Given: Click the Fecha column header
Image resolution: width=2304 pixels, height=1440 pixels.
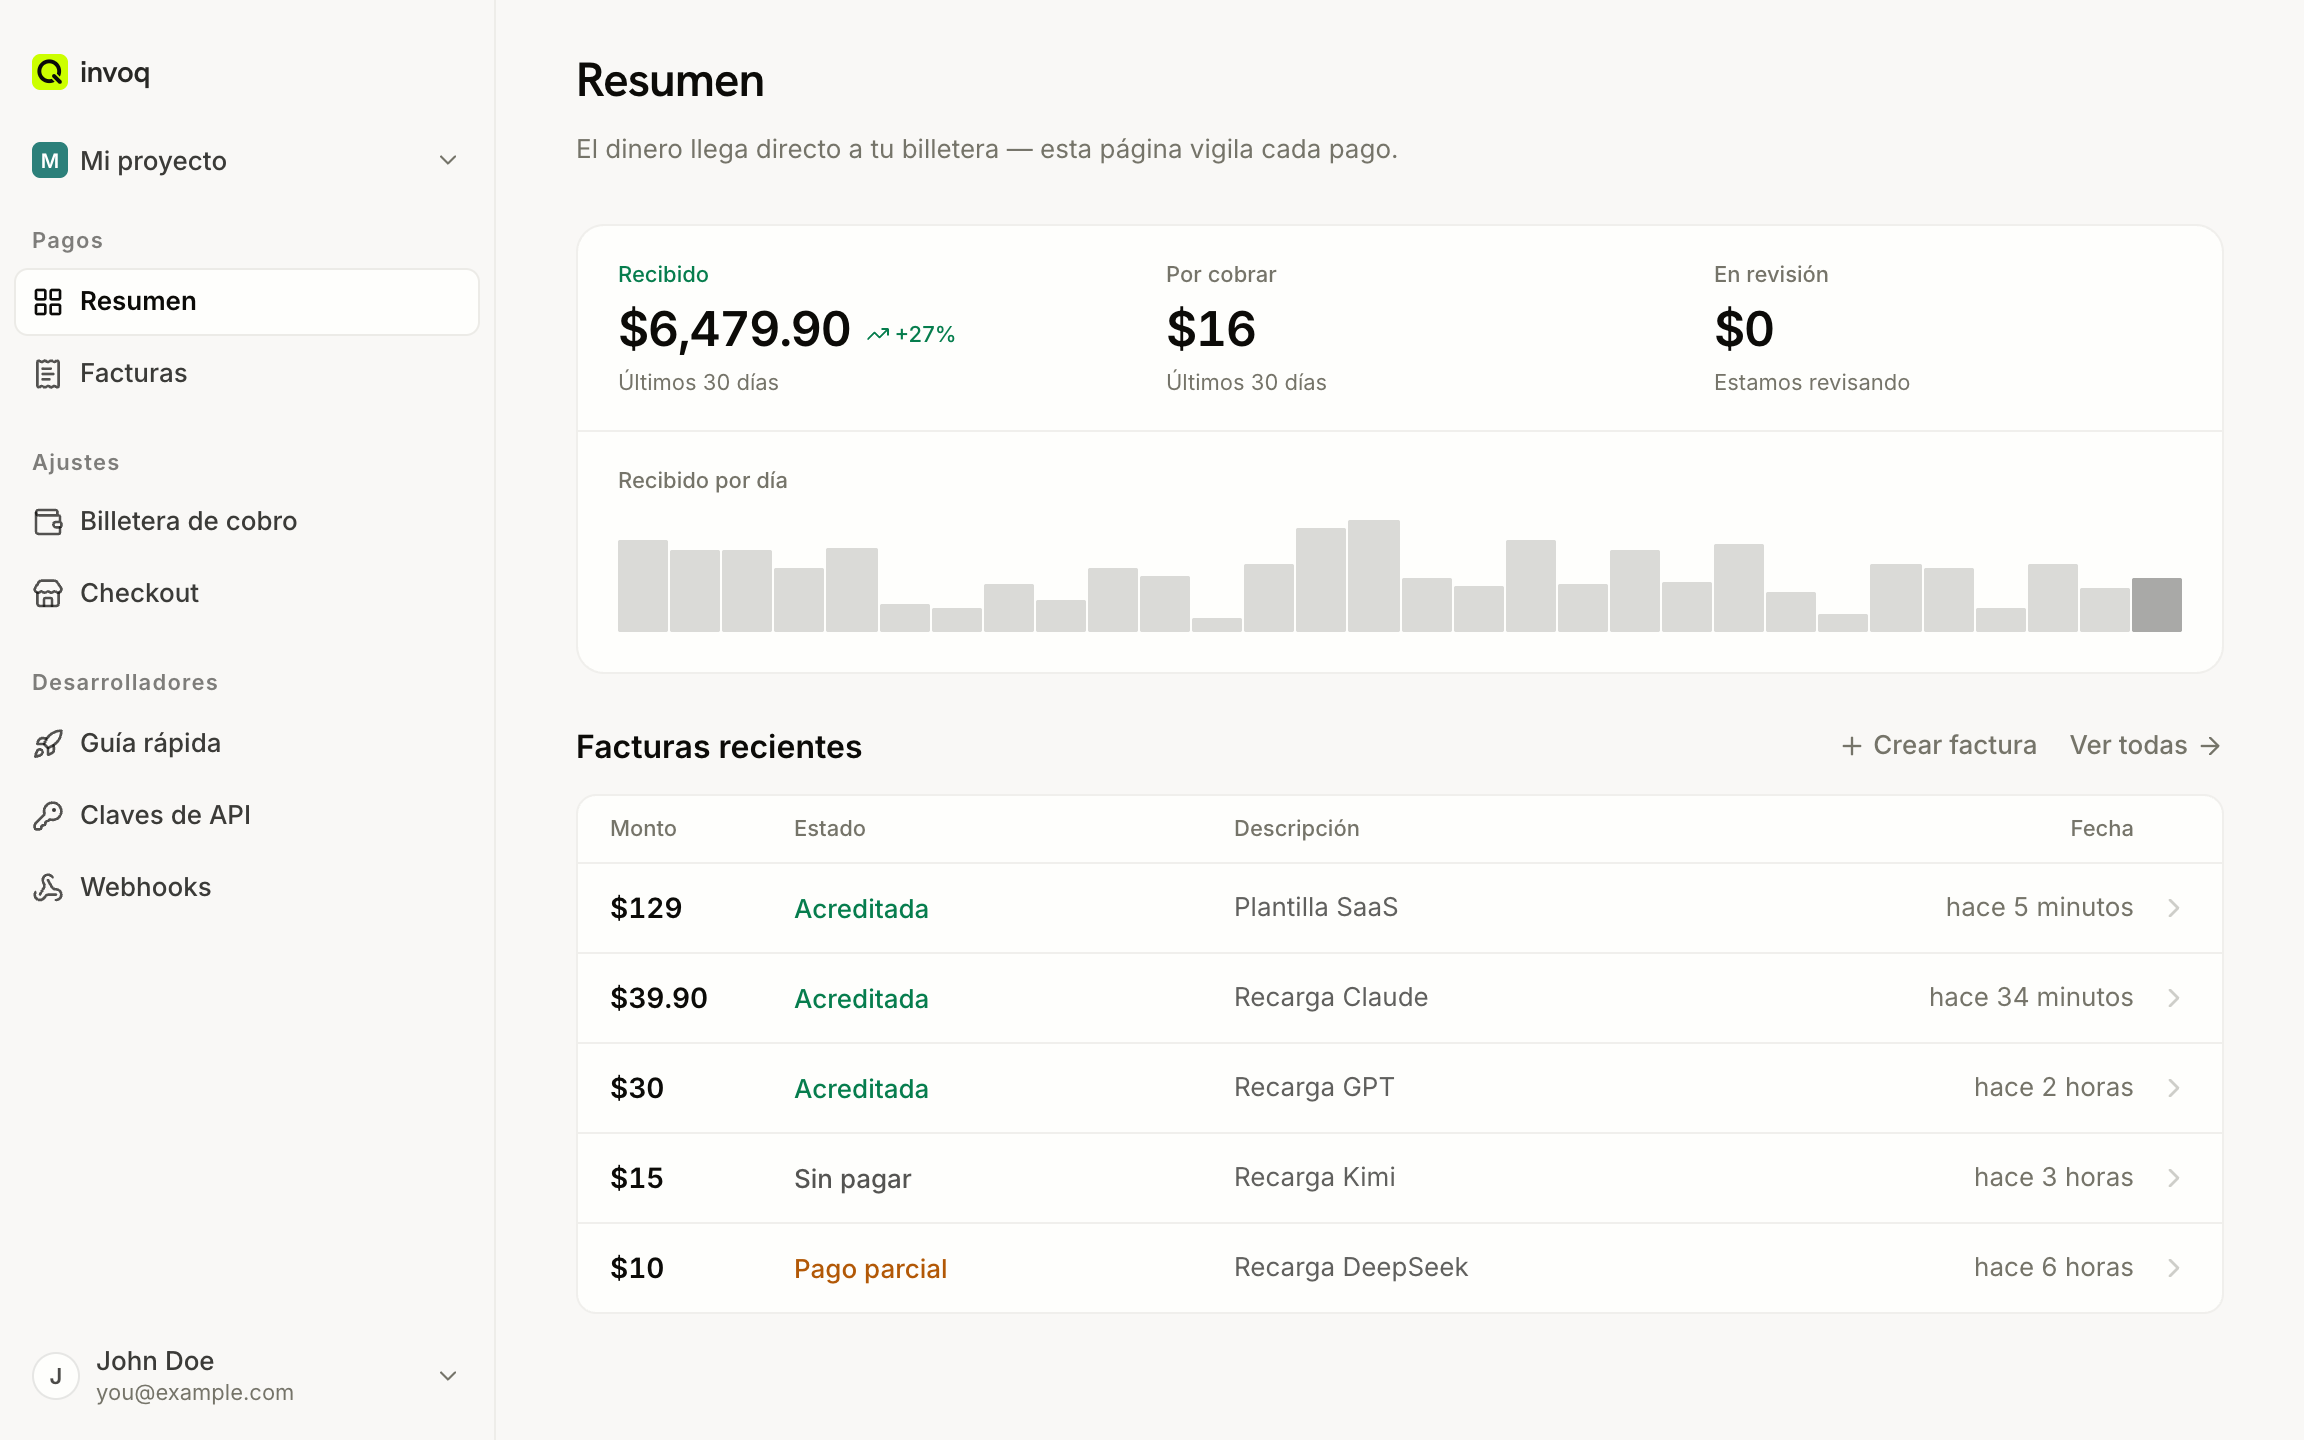Looking at the screenshot, I should [x=2102, y=828].
